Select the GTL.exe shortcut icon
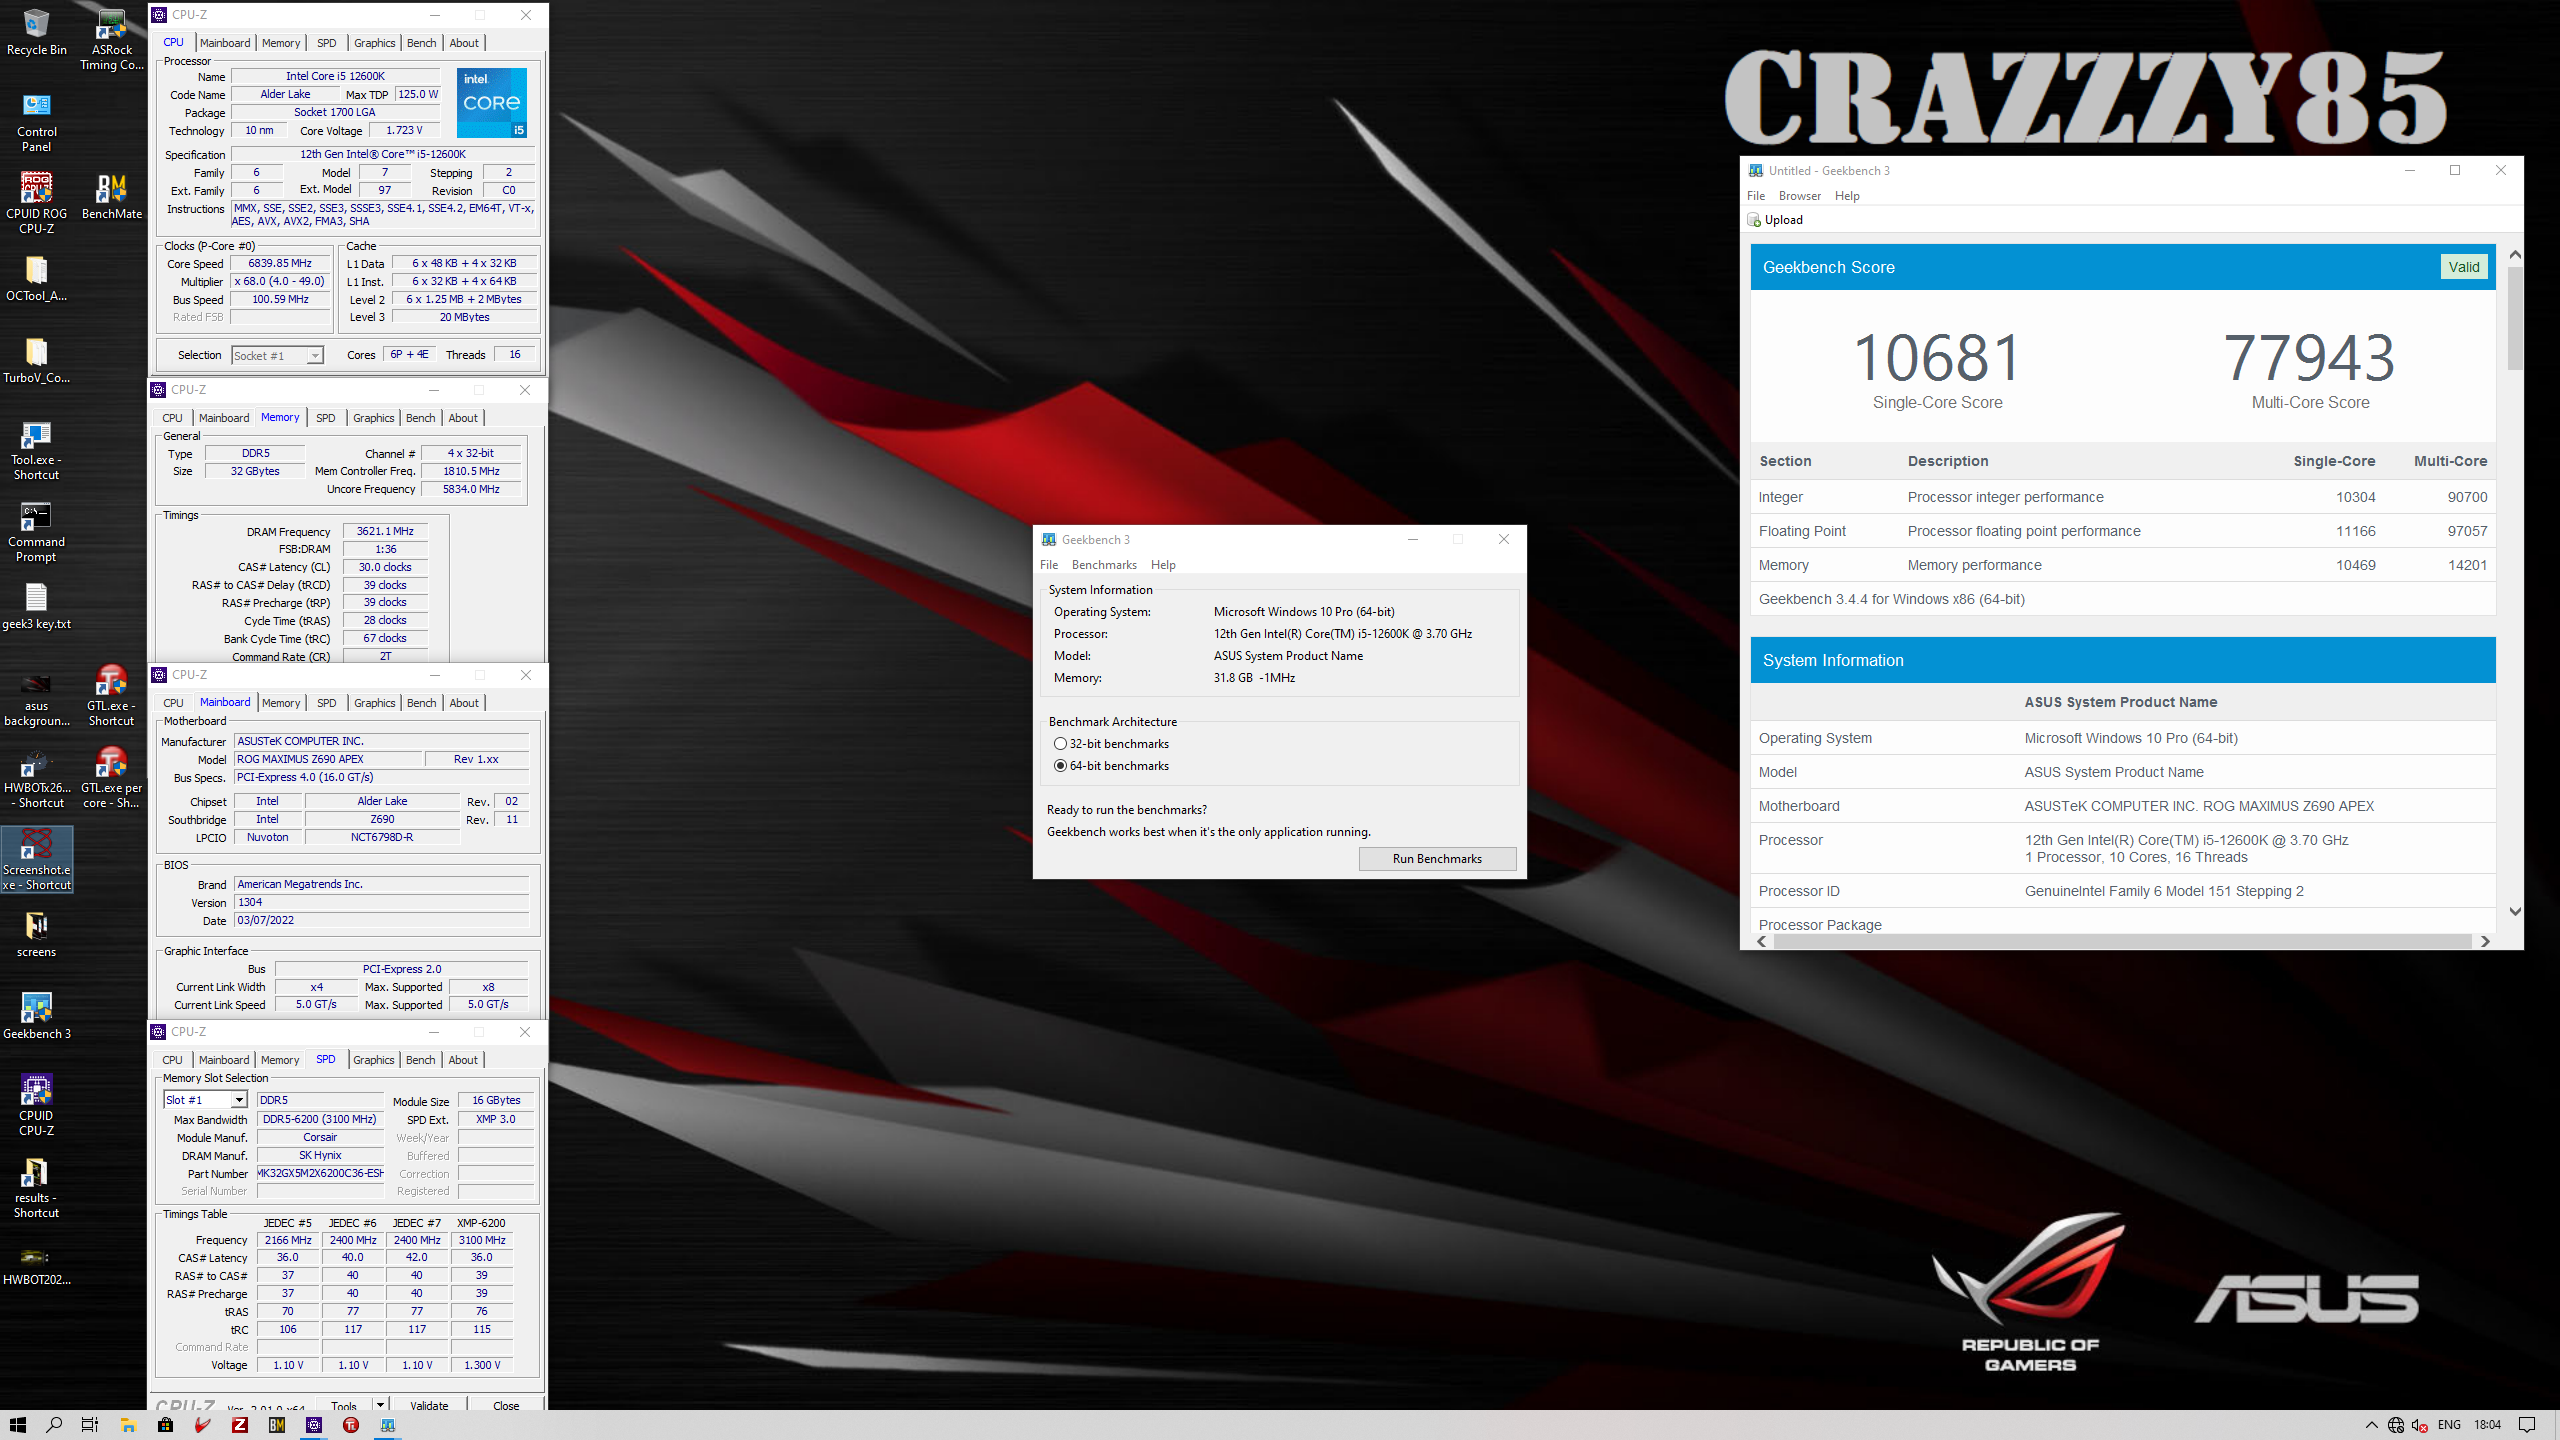The height and width of the screenshot is (1440, 2560). 111,696
